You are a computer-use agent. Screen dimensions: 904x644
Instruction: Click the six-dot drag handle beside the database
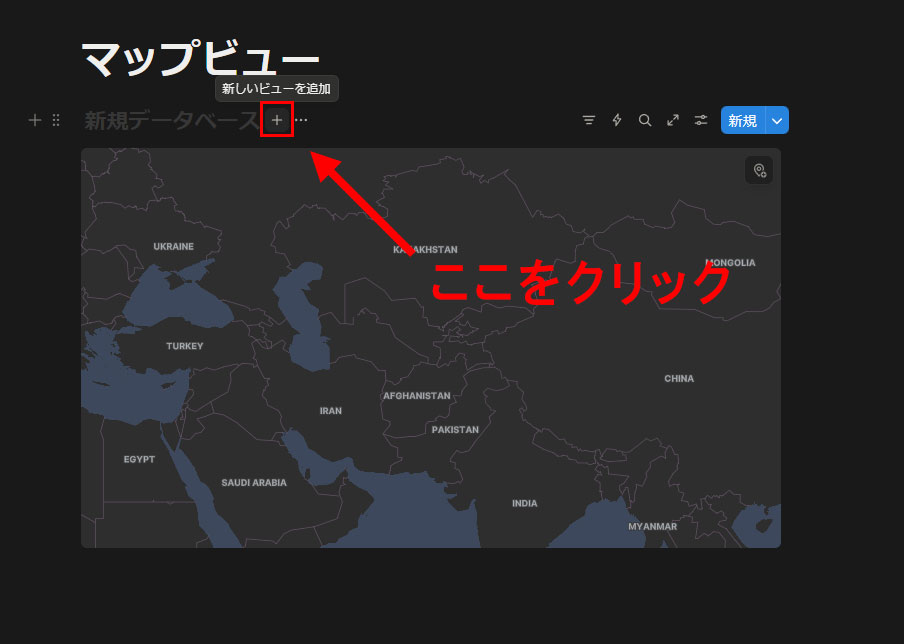56,121
